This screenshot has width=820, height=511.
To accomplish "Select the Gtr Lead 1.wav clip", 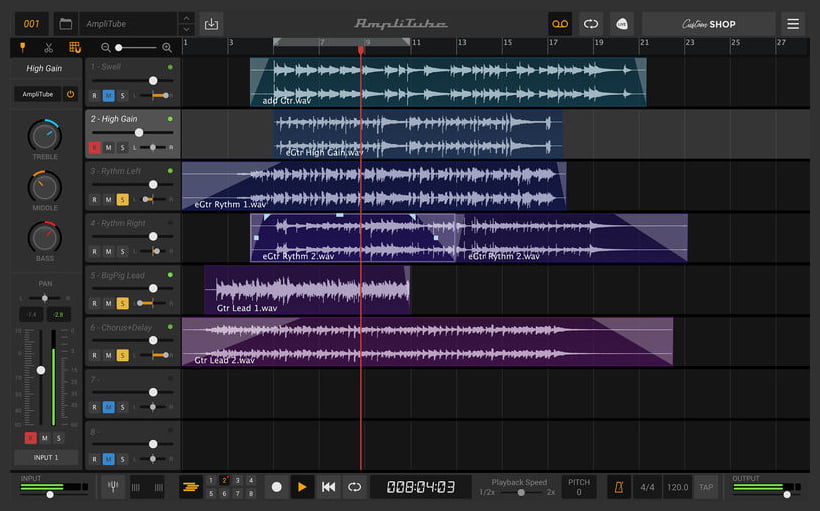I will pos(307,289).
